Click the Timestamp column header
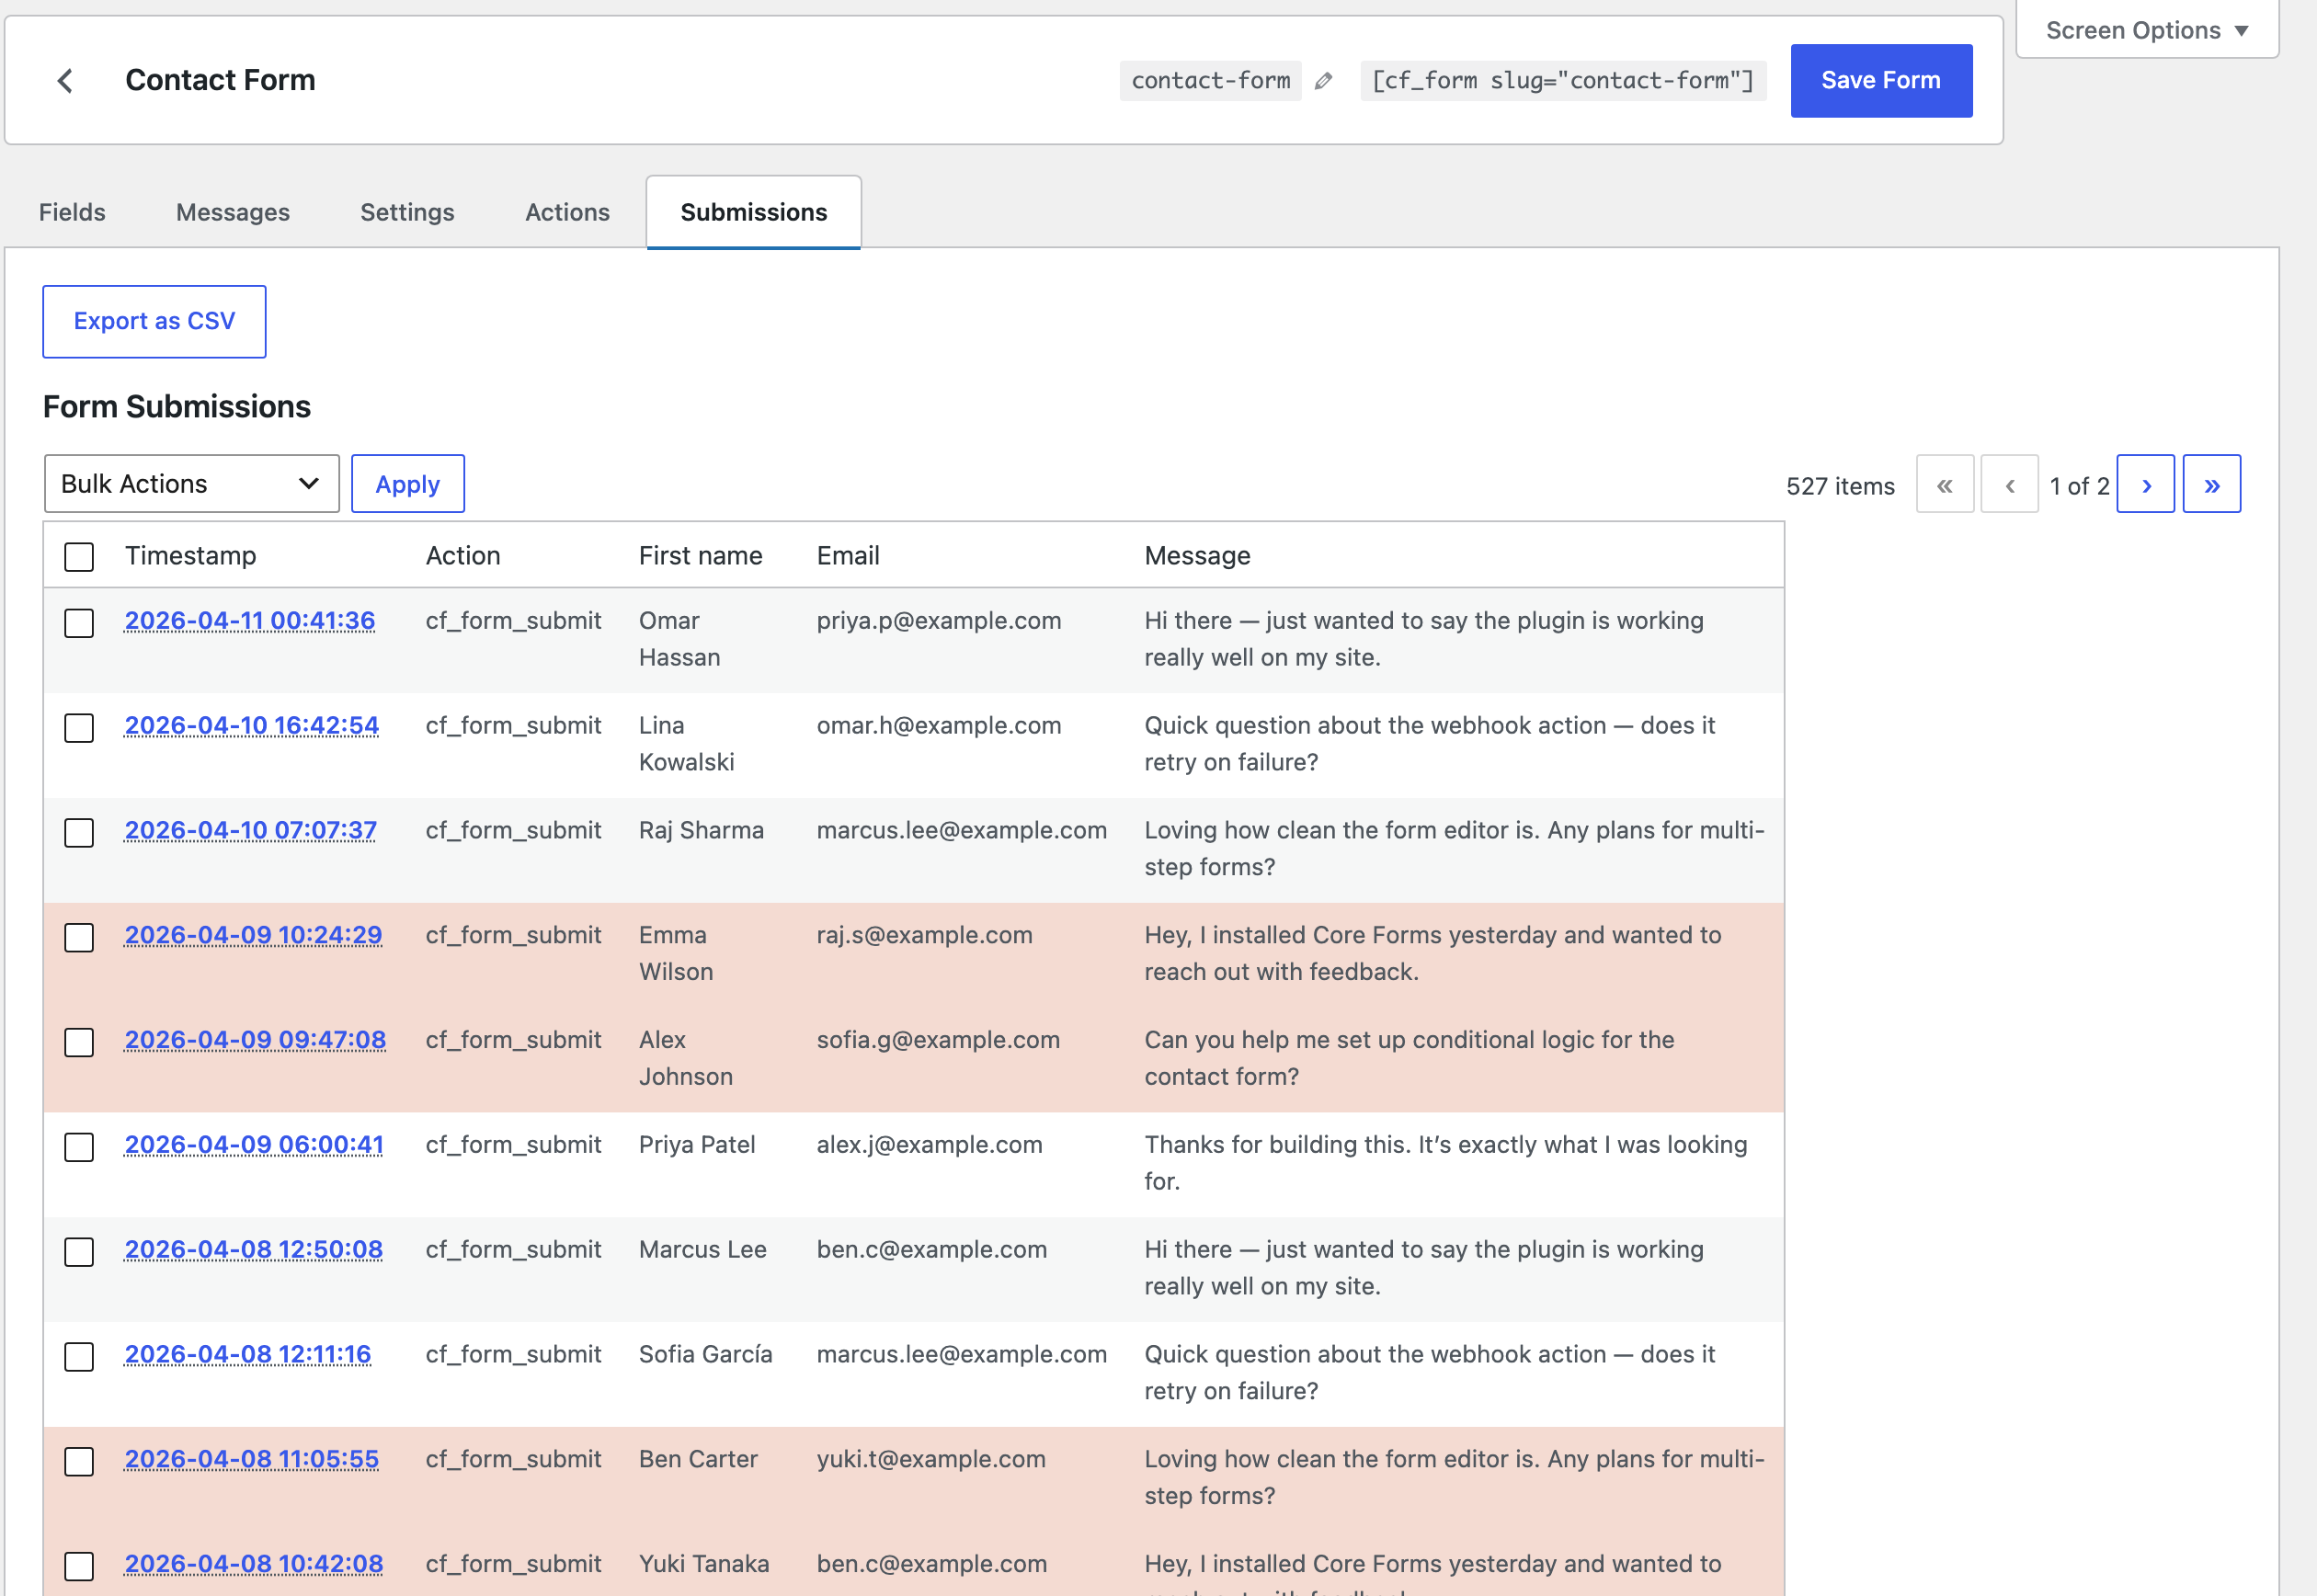The height and width of the screenshot is (1596, 2317). 191,556
